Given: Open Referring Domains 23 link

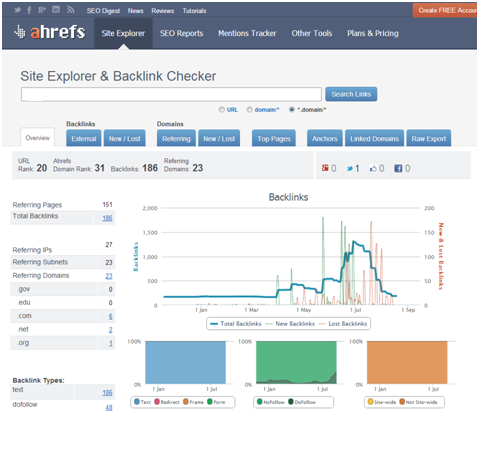Looking at the screenshot, I should [x=109, y=276].
